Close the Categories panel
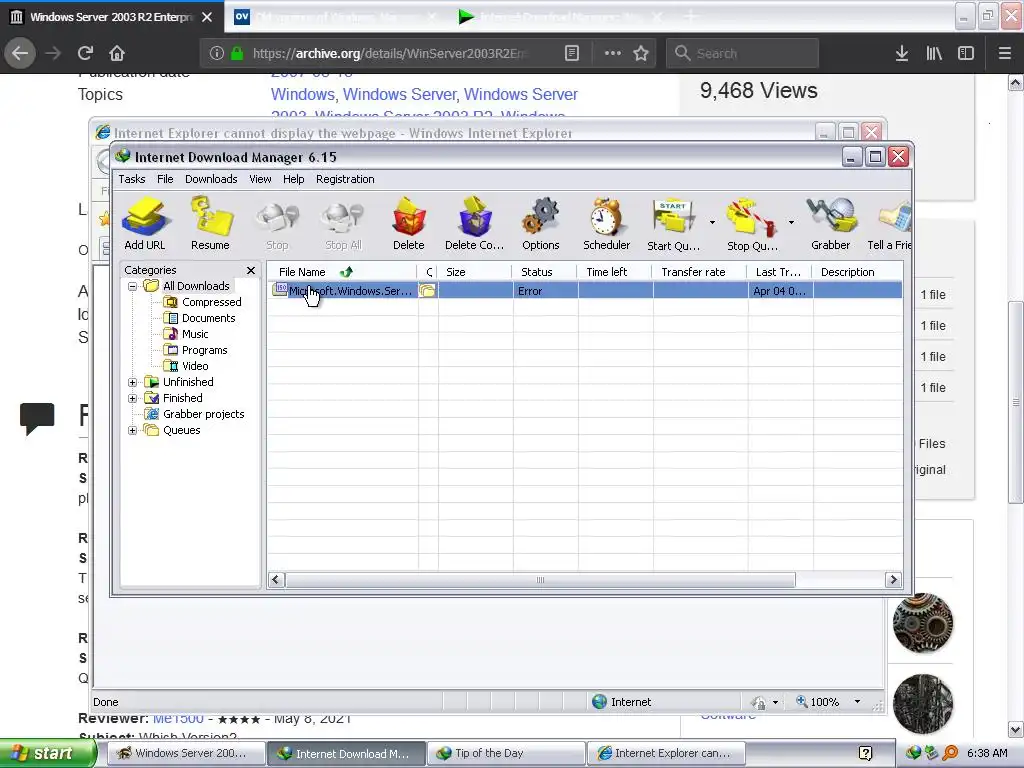 pyautogui.click(x=251, y=270)
